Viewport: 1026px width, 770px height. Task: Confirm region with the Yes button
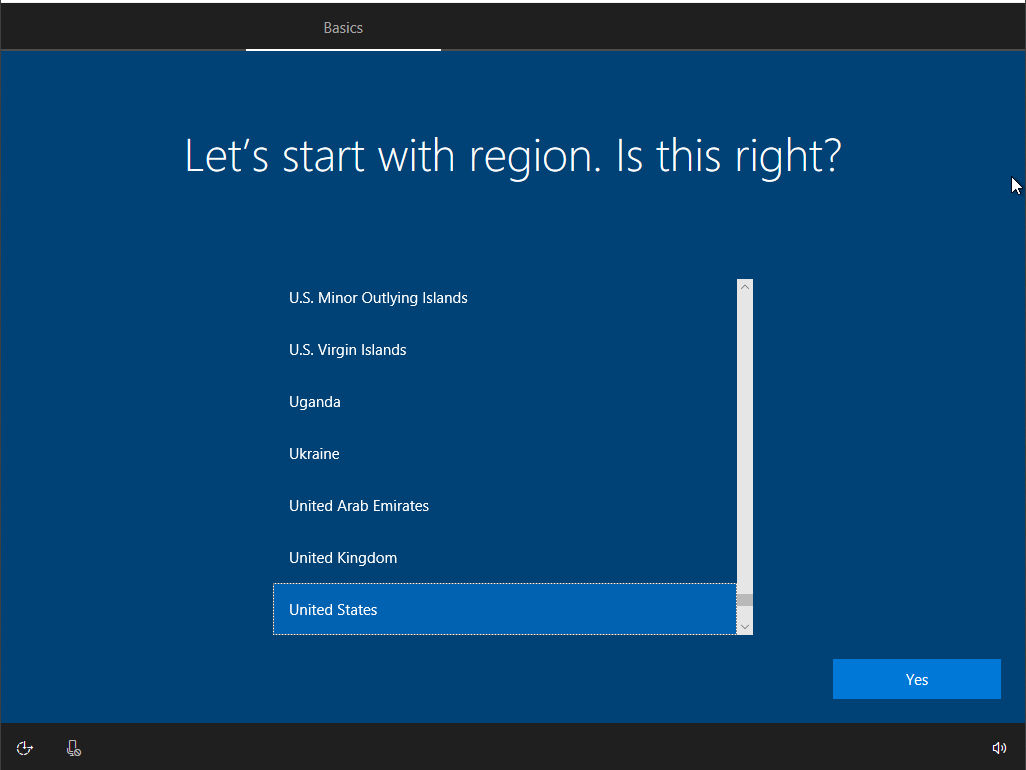(x=916, y=679)
